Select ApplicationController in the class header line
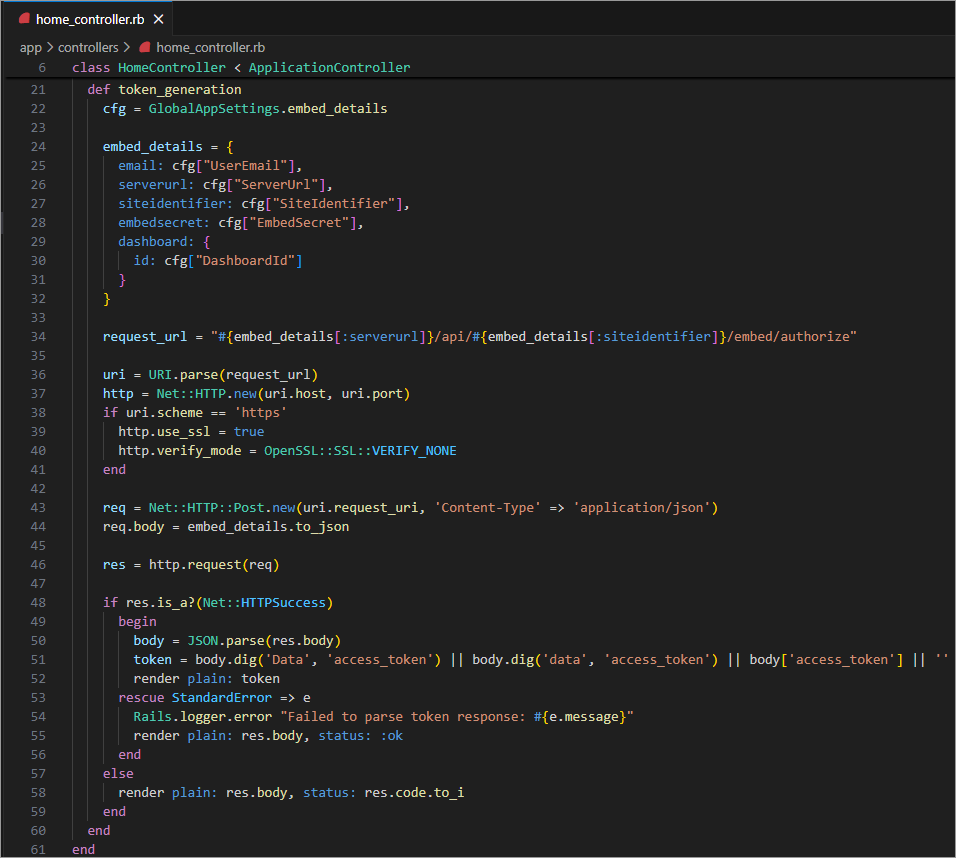The height and width of the screenshot is (858, 956). point(329,67)
